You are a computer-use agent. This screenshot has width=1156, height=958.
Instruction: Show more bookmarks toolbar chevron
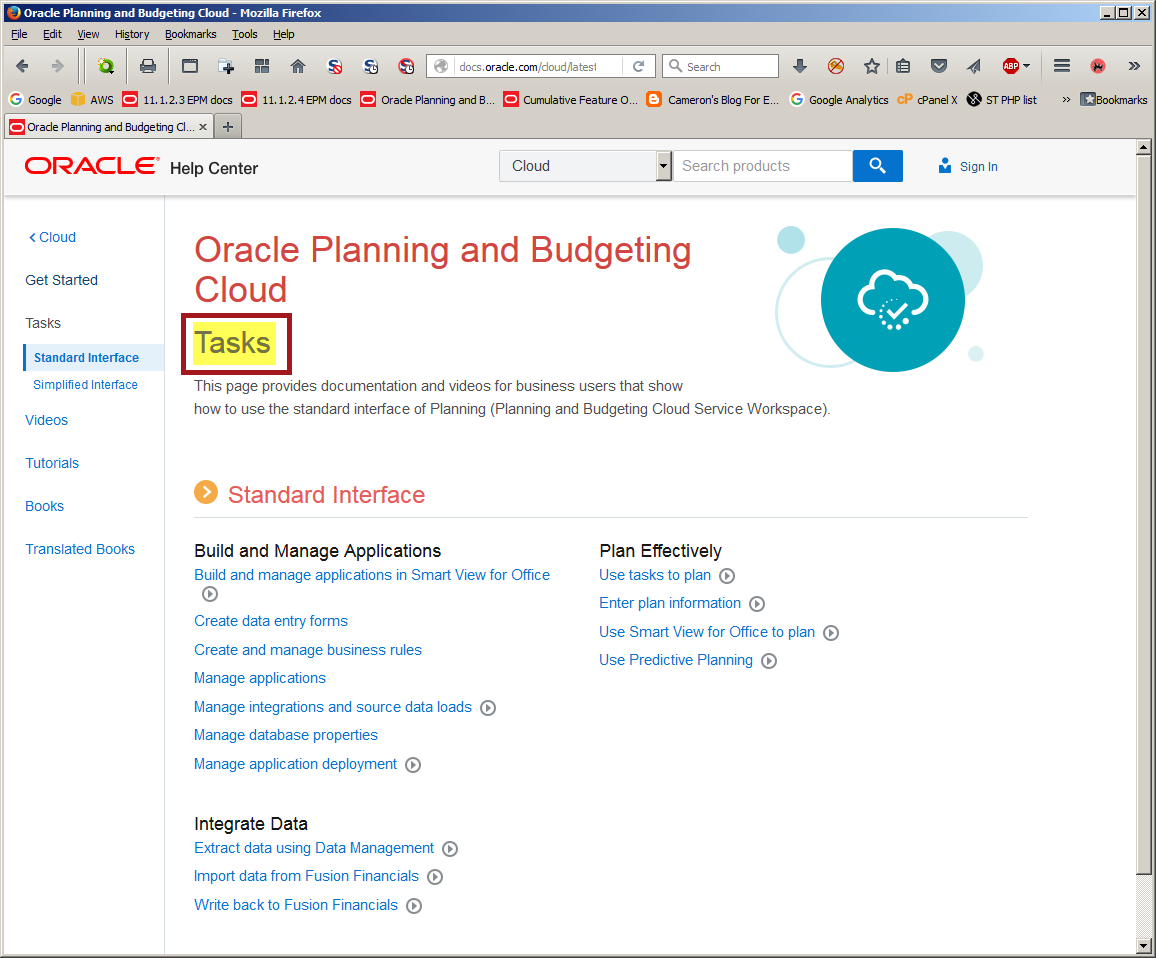[x=1066, y=100]
